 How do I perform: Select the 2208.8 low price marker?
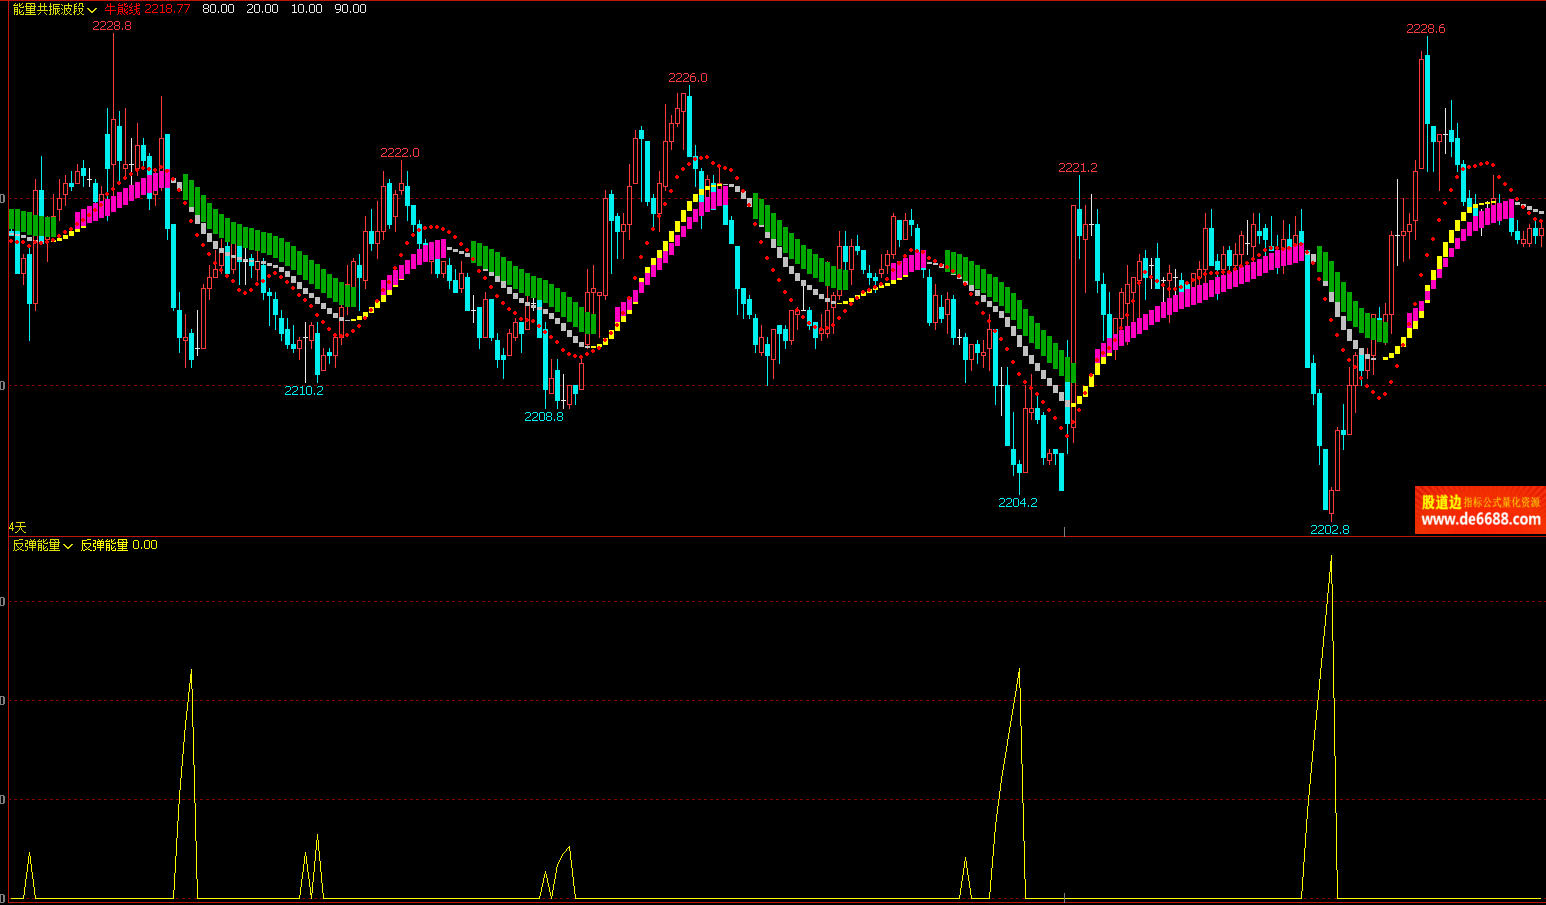pyautogui.click(x=544, y=416)
